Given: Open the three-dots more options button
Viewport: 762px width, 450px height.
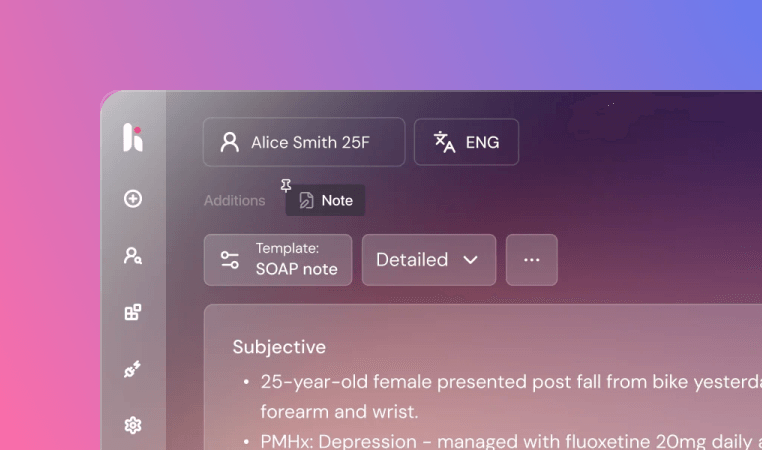Looking at the screenshot, I should (x=532, y=260).
